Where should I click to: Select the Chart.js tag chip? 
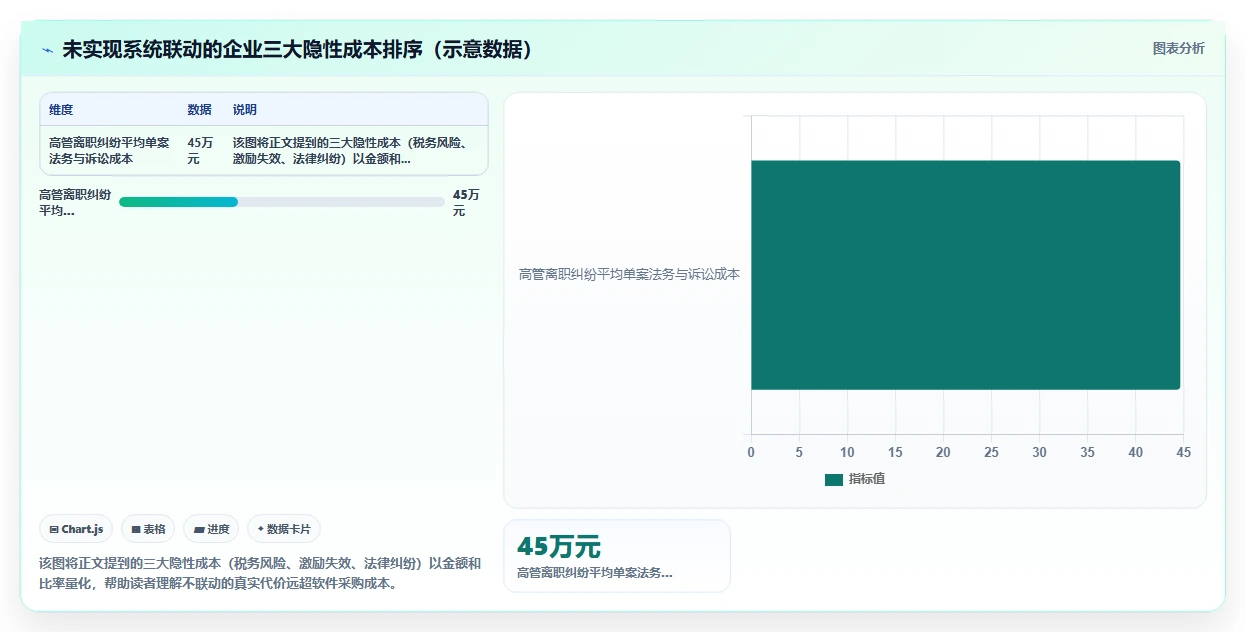coord(76,529)
